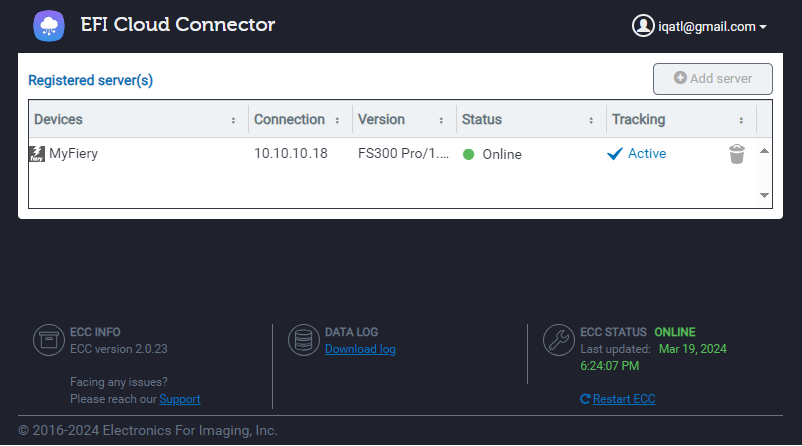802x446 pixels.
Task: Select the MyFiery device name
Action: pyautogui.click(x=74, y=153)
